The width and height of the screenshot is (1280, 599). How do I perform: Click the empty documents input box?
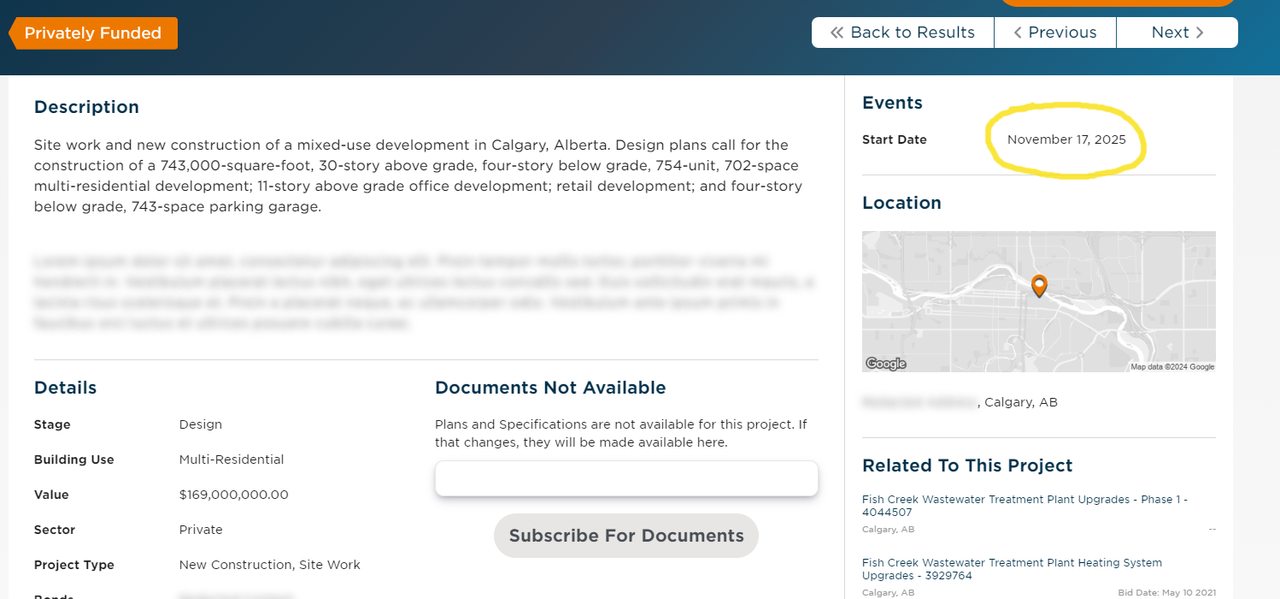pyautogui.click(x=626, y=478)
